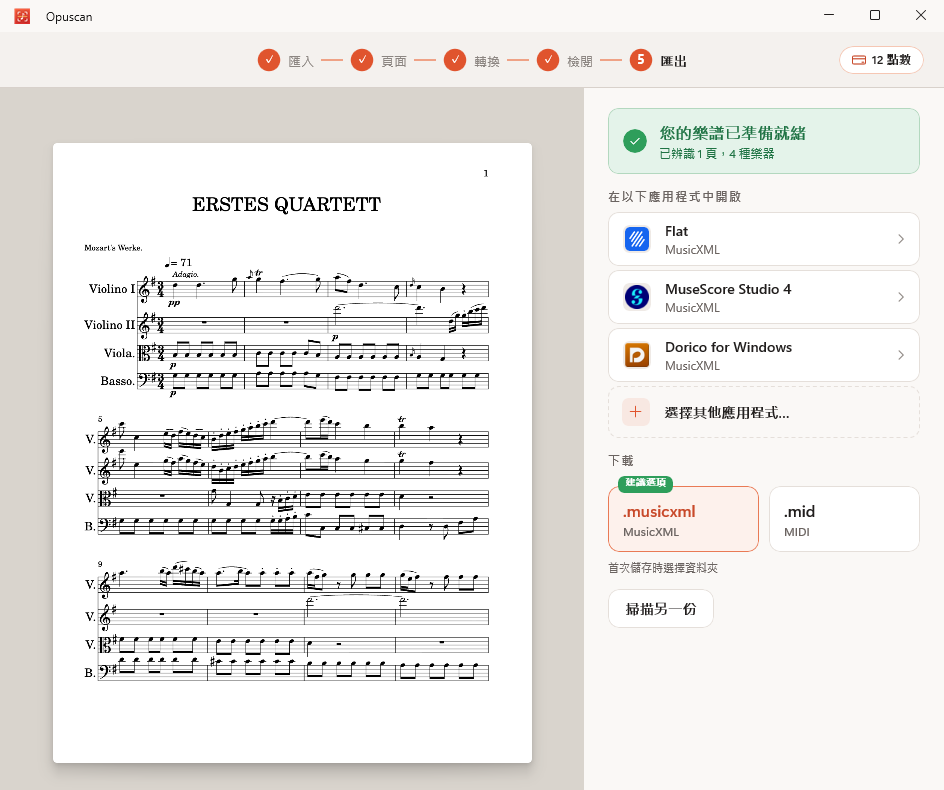Expand the Flat MusicXML chevron

[901, 239]
